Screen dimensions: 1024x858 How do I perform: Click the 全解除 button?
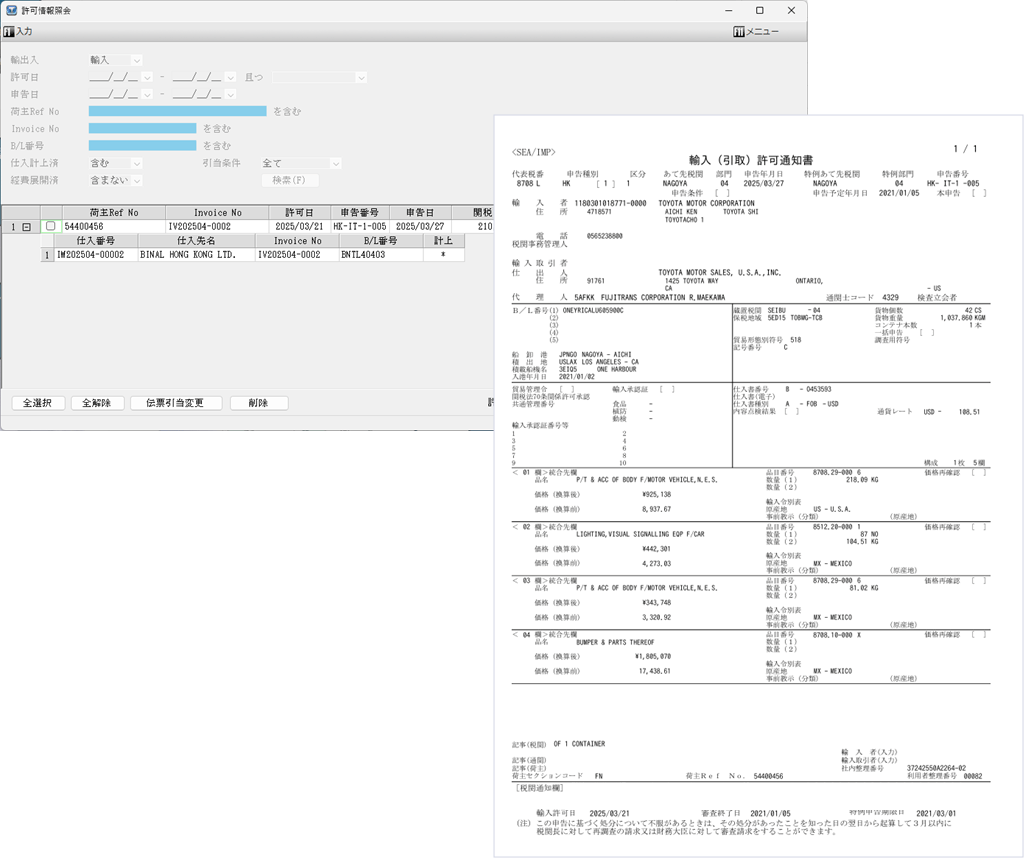tap(97, 403)
